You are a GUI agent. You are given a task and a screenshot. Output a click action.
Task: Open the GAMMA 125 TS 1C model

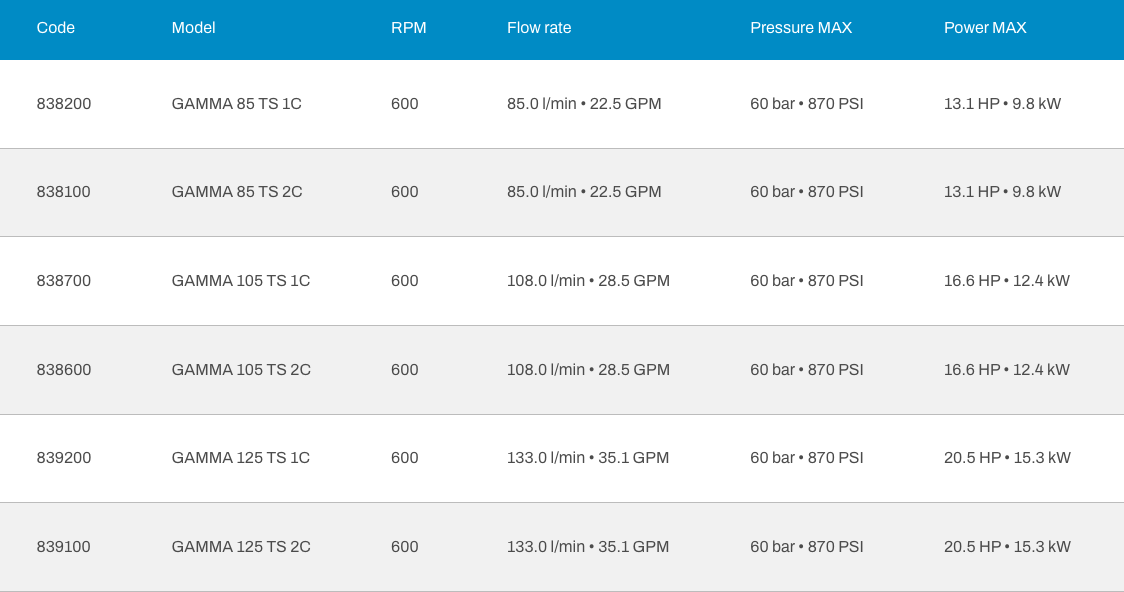241,458
